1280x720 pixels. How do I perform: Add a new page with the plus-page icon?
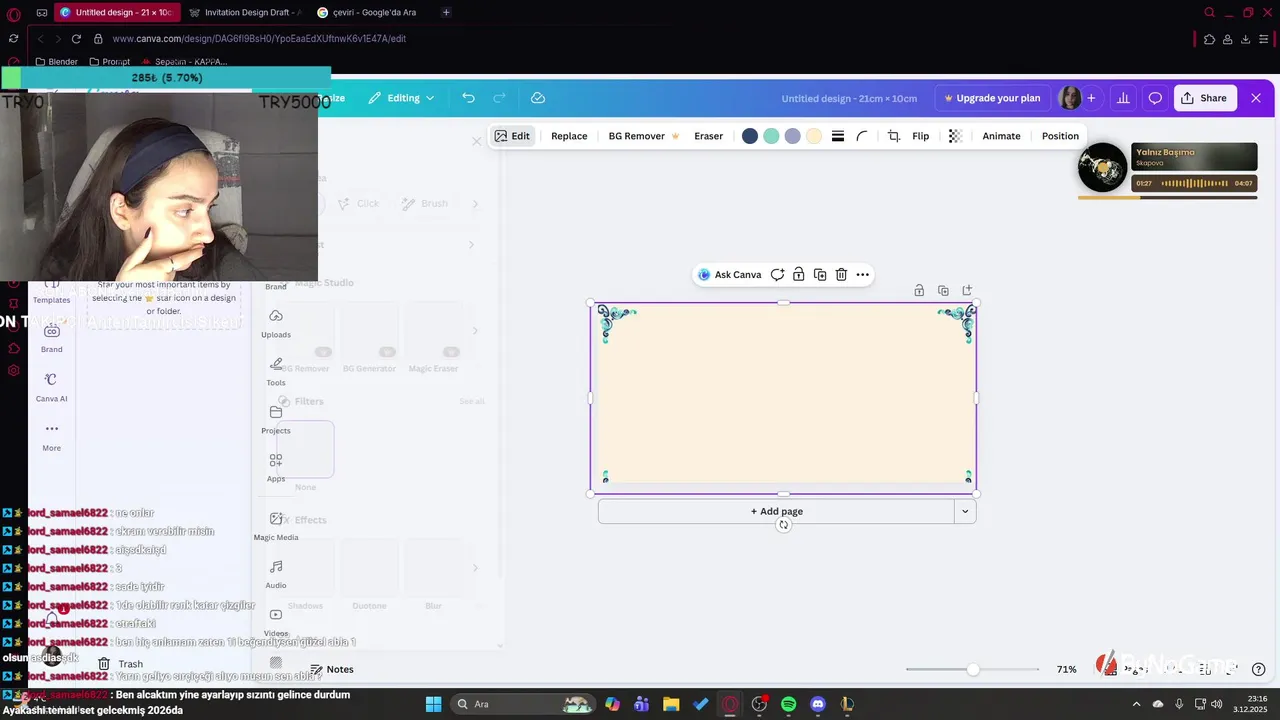[x=967, y=291]
